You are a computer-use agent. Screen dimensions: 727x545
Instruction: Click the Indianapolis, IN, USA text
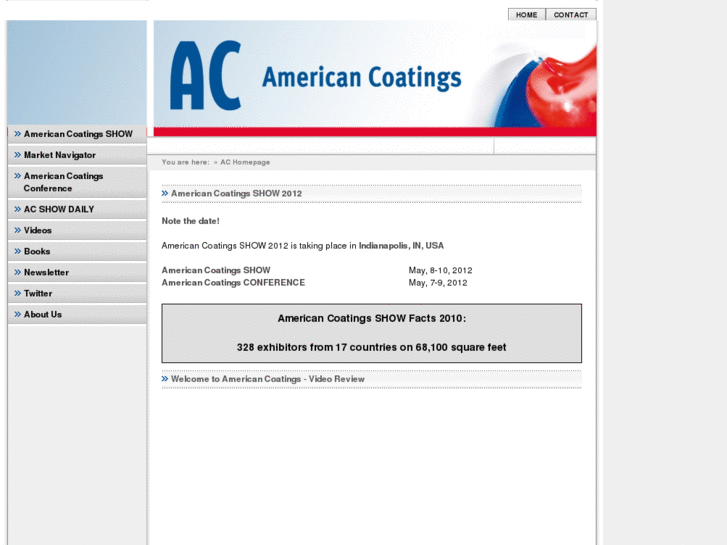[401, 246]
